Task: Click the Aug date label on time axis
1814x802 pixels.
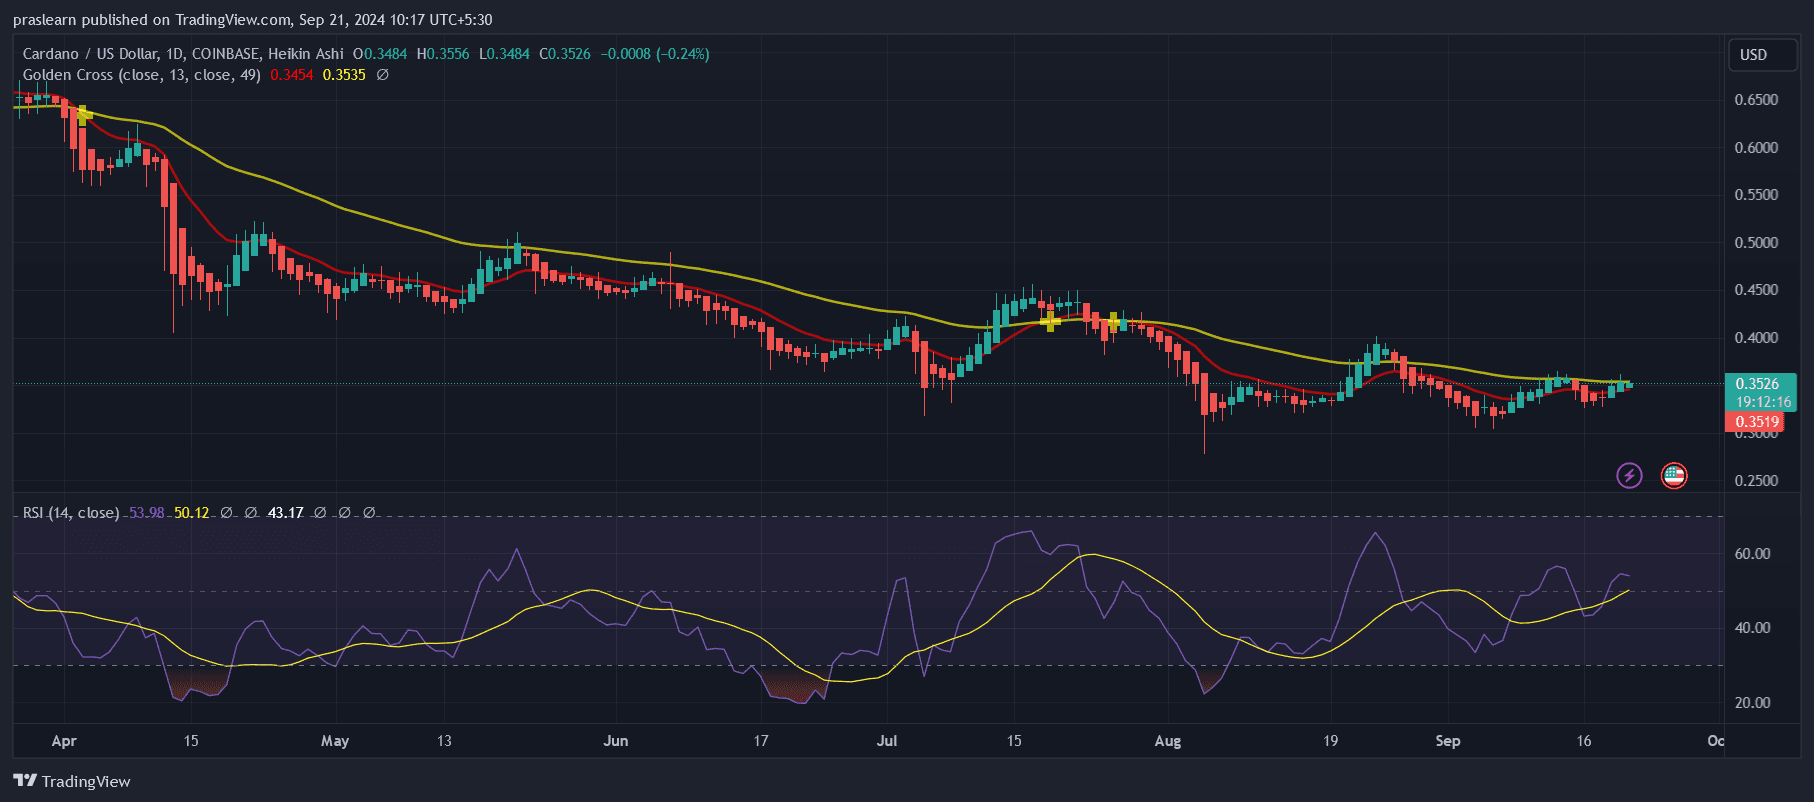Action: 1168,741
